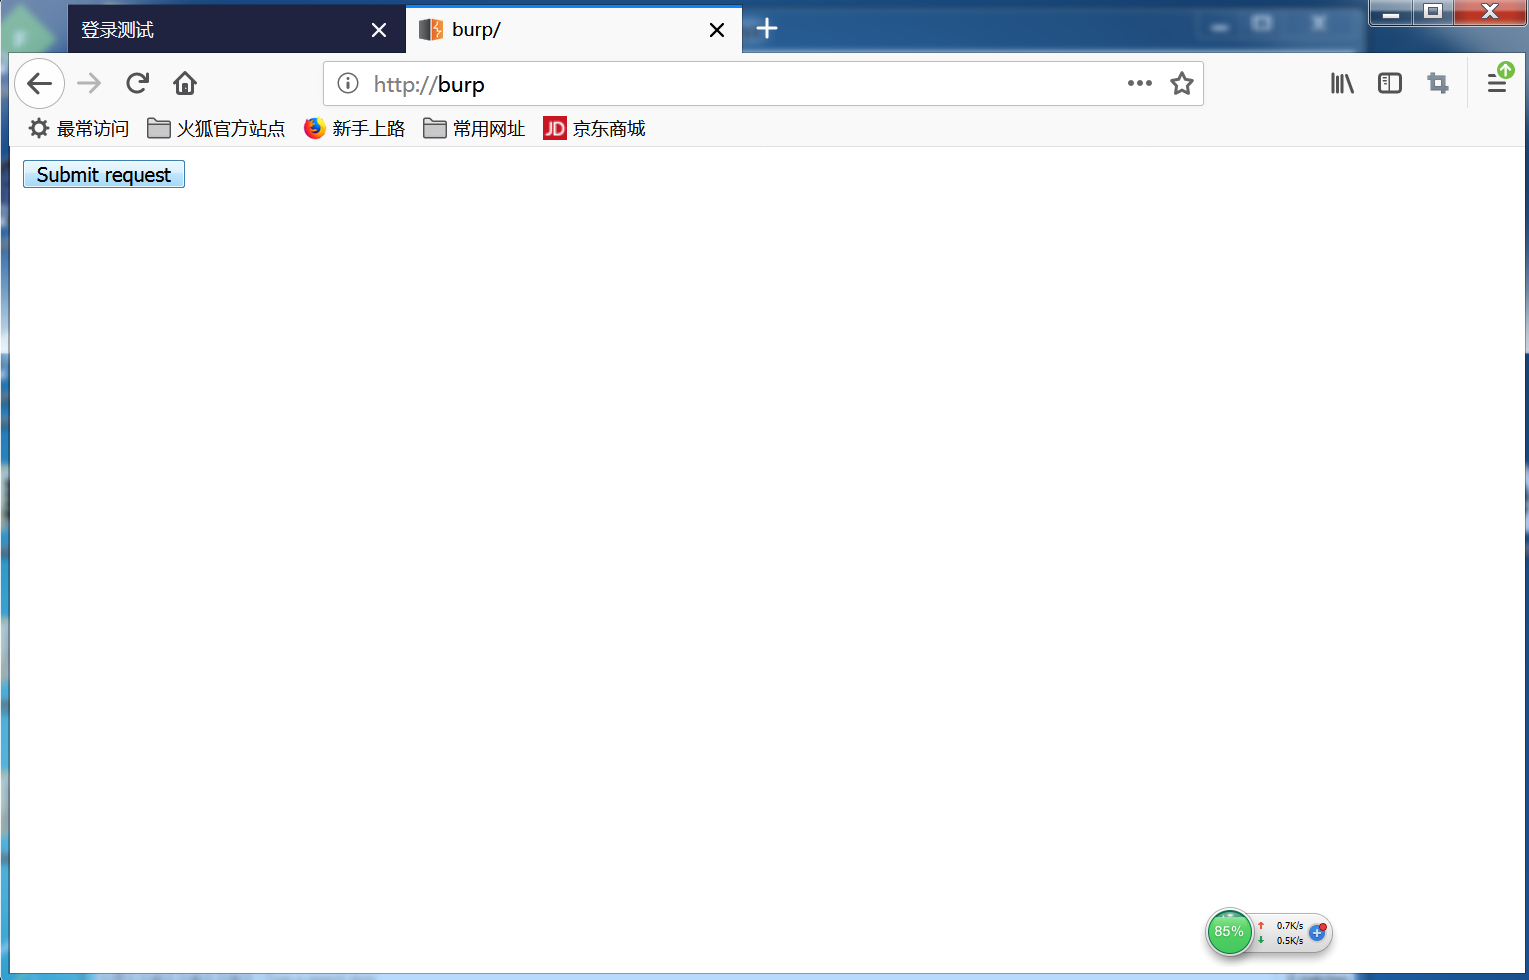Open the Firefox home page
The height and width of the screenshot is (980, 1529).
(185, 84)
